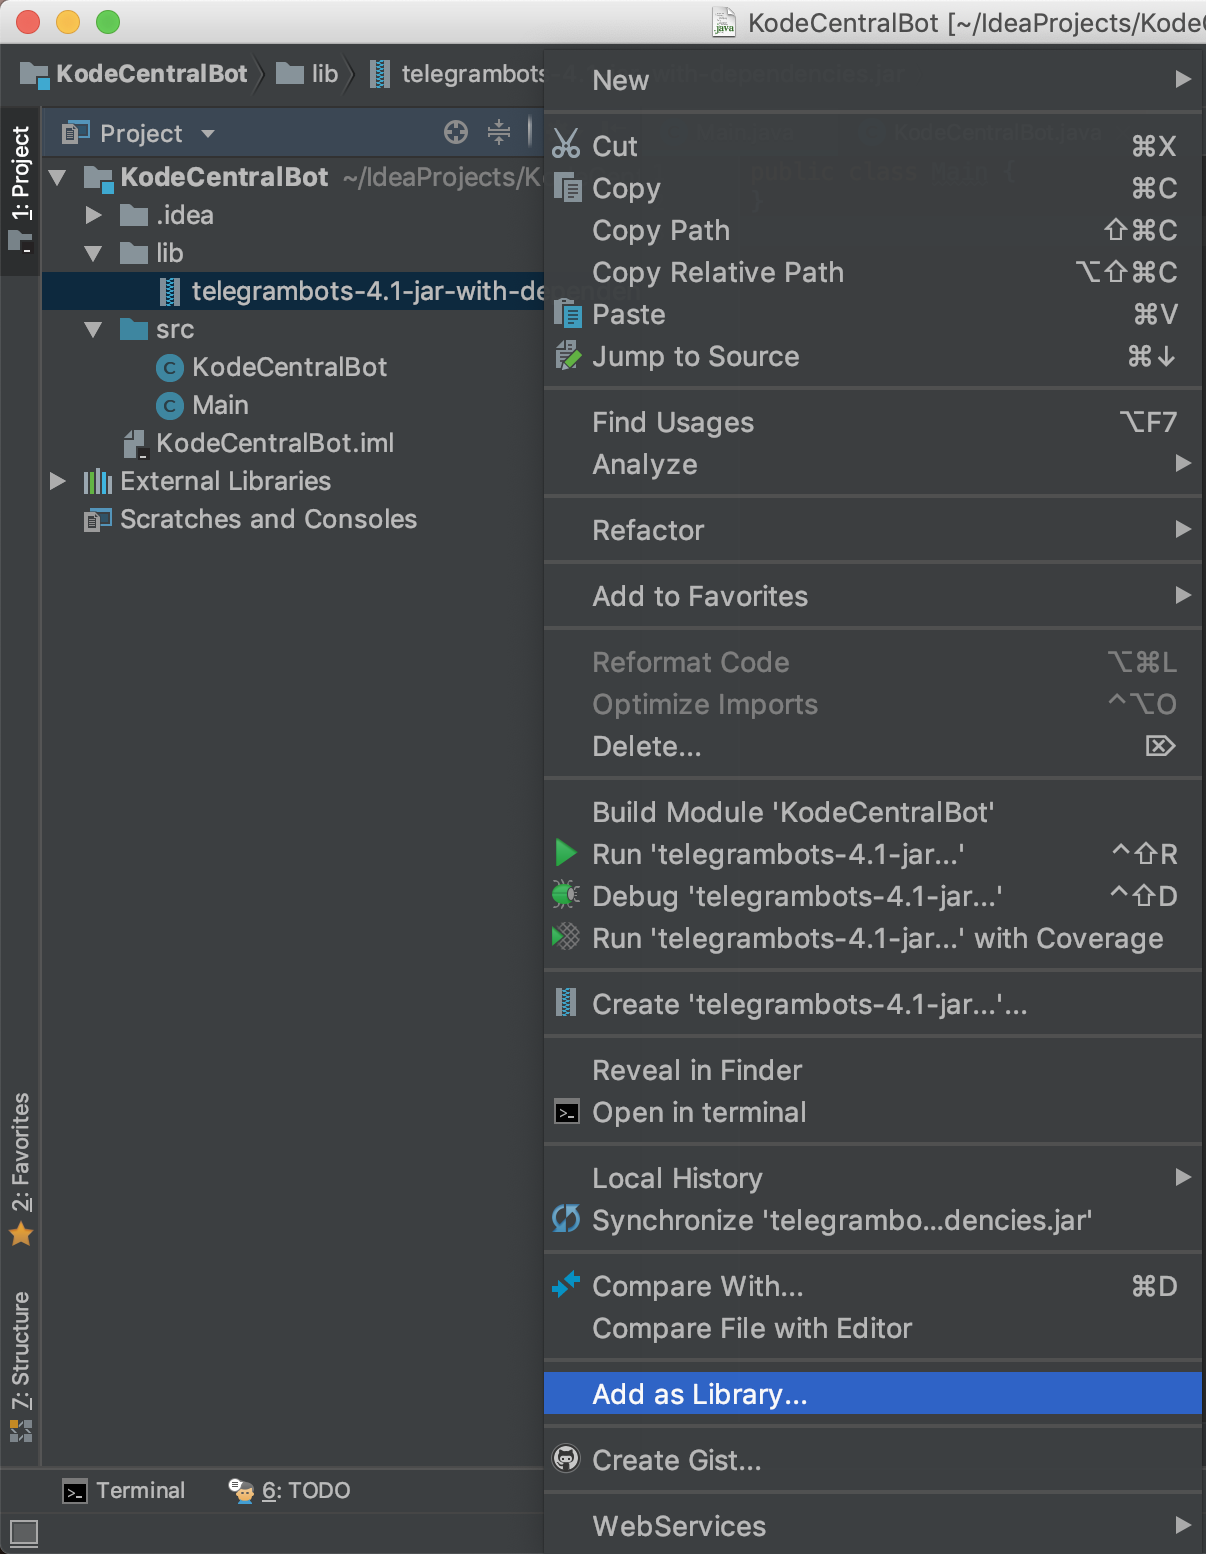Click the telegrambots breadcrumb in navigation bar
Viewport: 1206px width, 1554px height.
[x=458, y=74]
